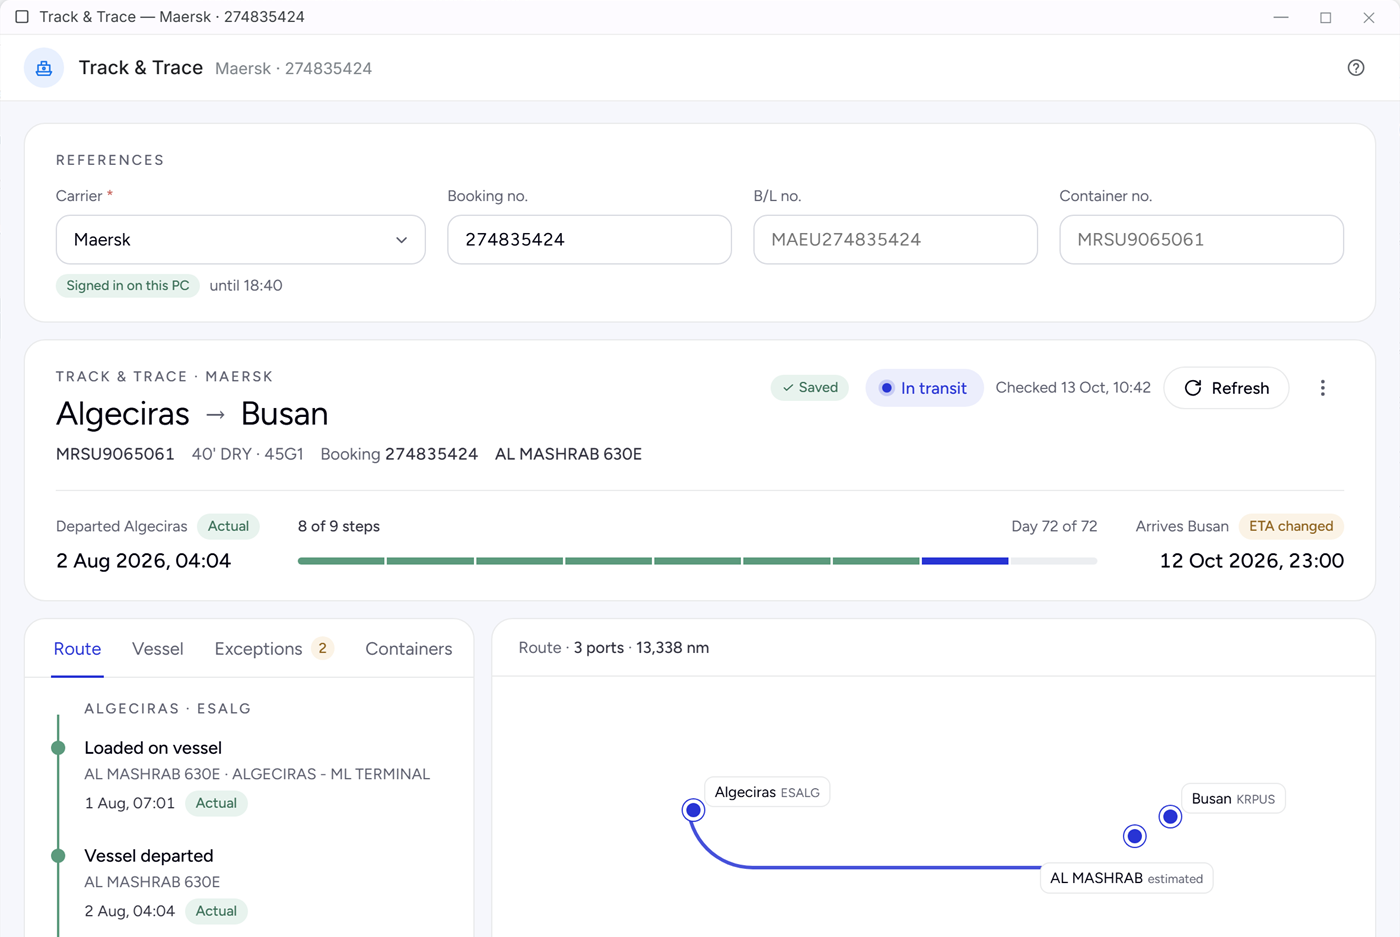Click the ship icon beside Track & Trace
The image size is (1400, 937).
click(44, 68)
